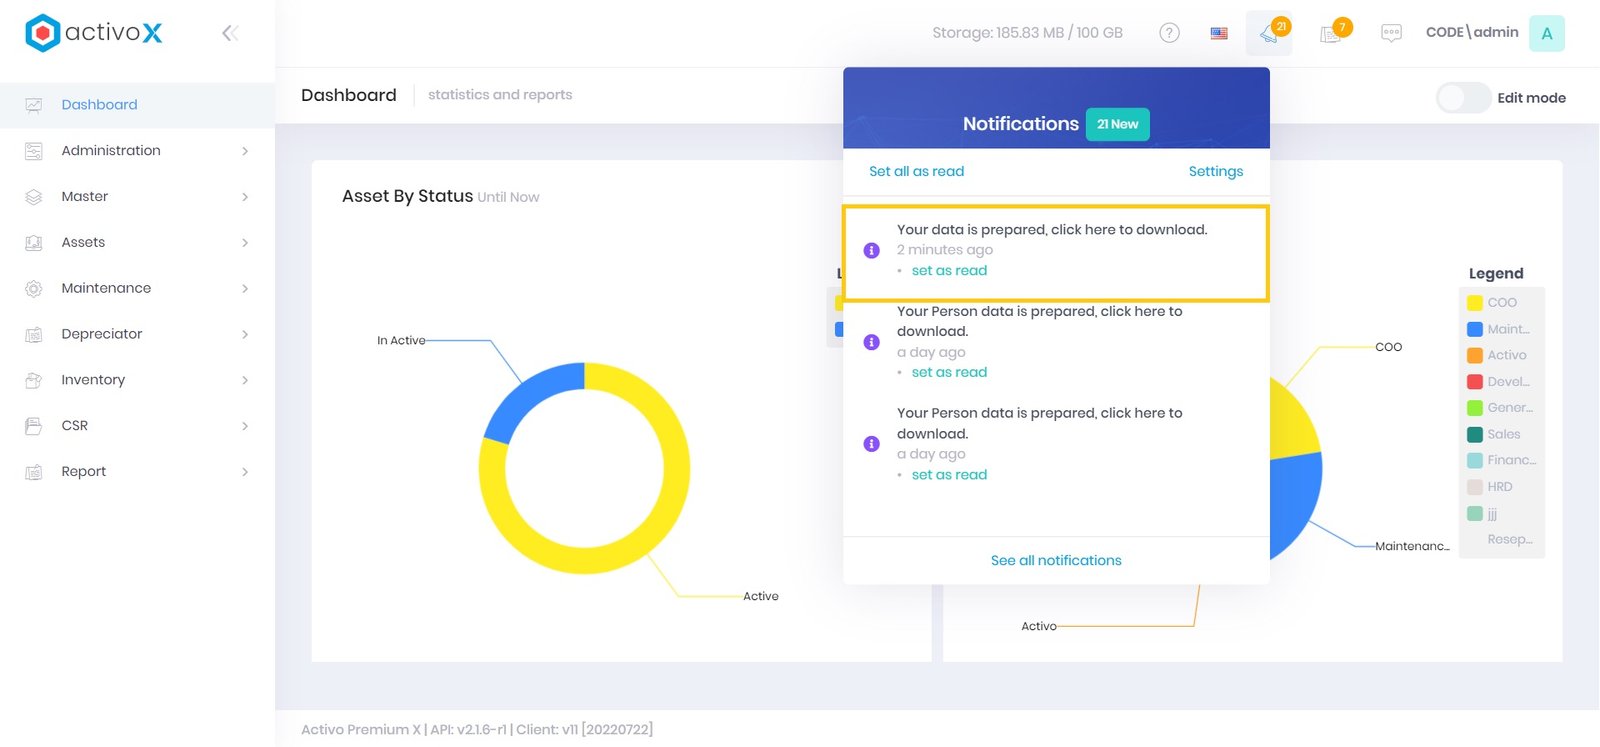This screenshot has width=1600, height=747.
Task: Open See all notifications link
Action: coord(1056,561)
